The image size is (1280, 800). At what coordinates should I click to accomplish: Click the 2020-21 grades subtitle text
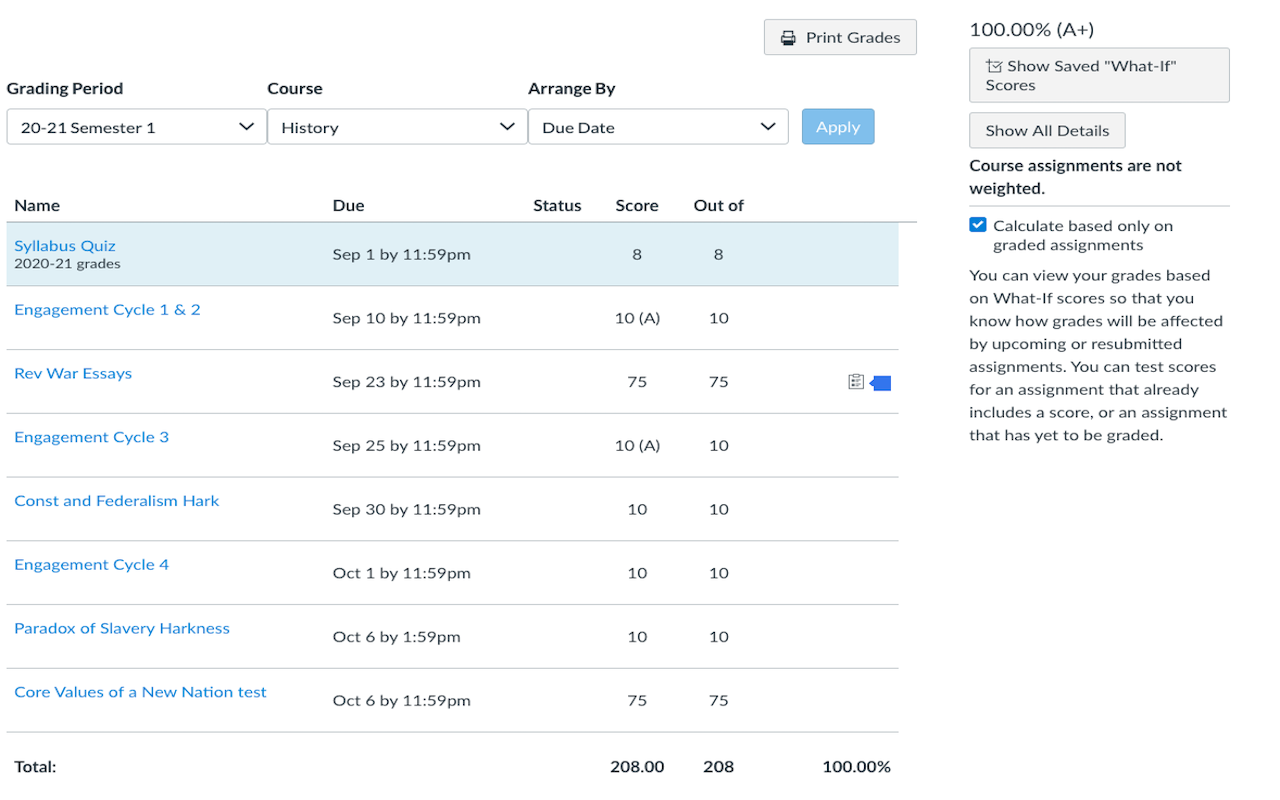coord(67,264)
